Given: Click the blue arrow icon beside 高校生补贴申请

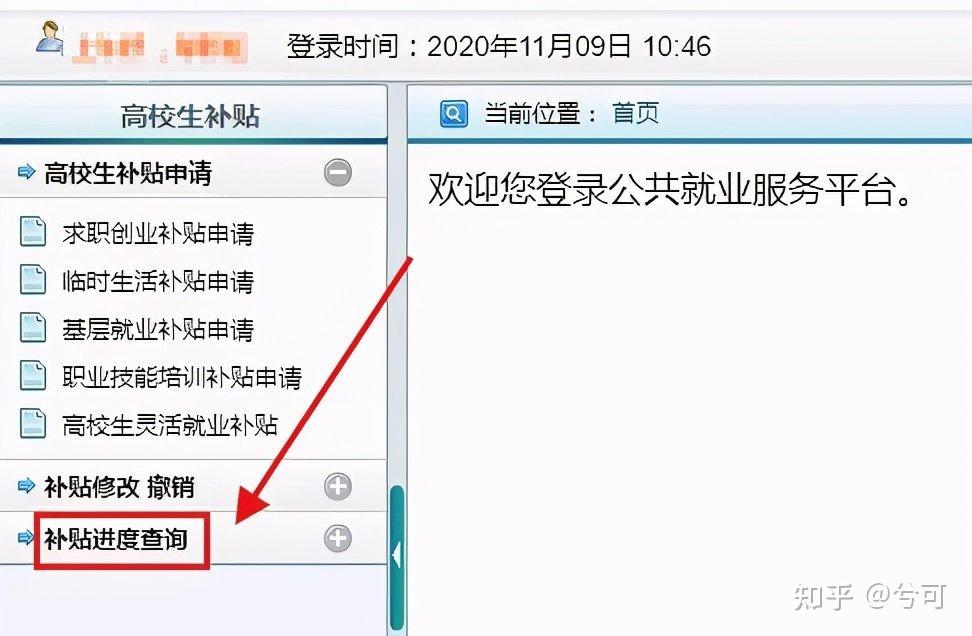Looking at the screenshot, I should pyautogui.click(x=26, y=172).
